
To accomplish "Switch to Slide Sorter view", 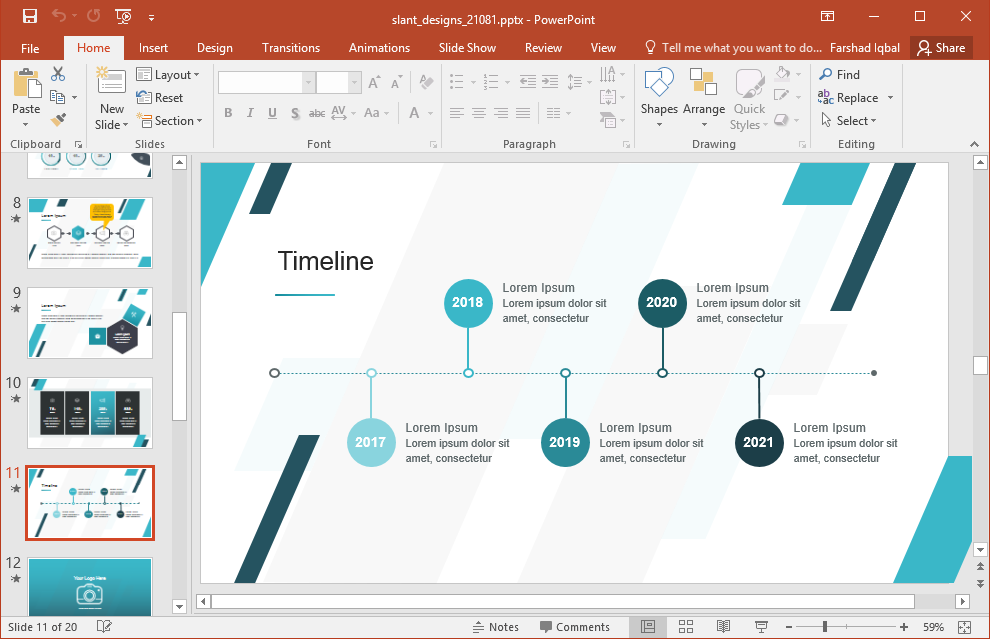I will tap(686, 627).
